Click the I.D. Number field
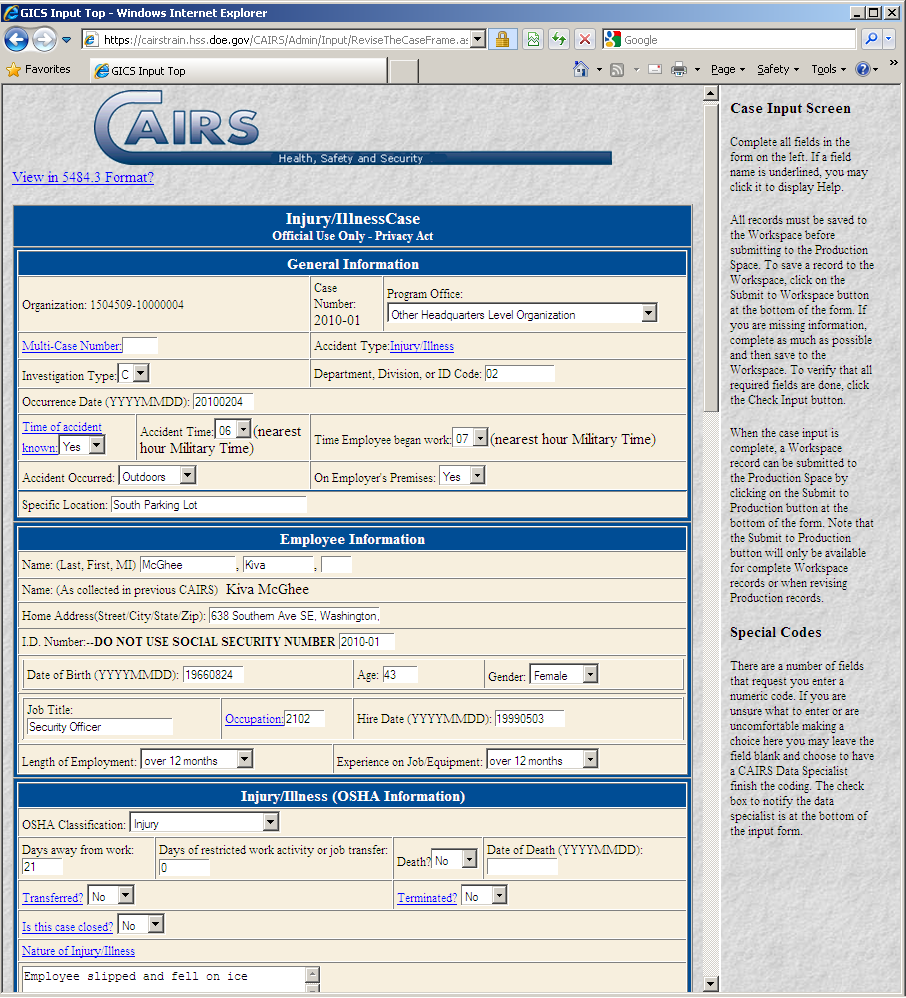The height and width of the screenshot is (998, 906). 367,642
